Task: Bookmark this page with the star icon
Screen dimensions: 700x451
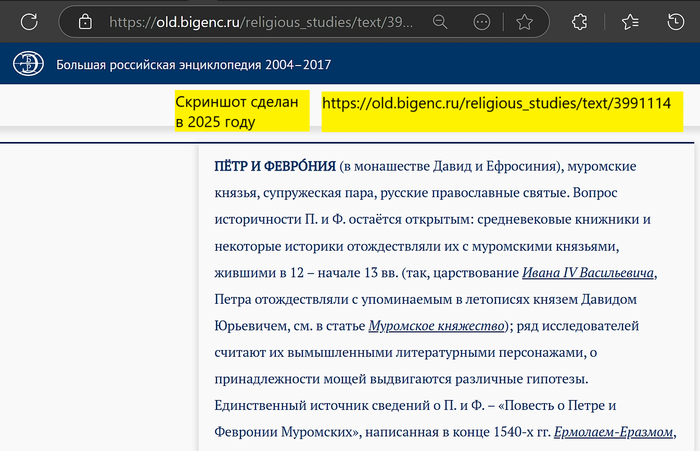Action: pyautogui.click(x=524, y=21)
